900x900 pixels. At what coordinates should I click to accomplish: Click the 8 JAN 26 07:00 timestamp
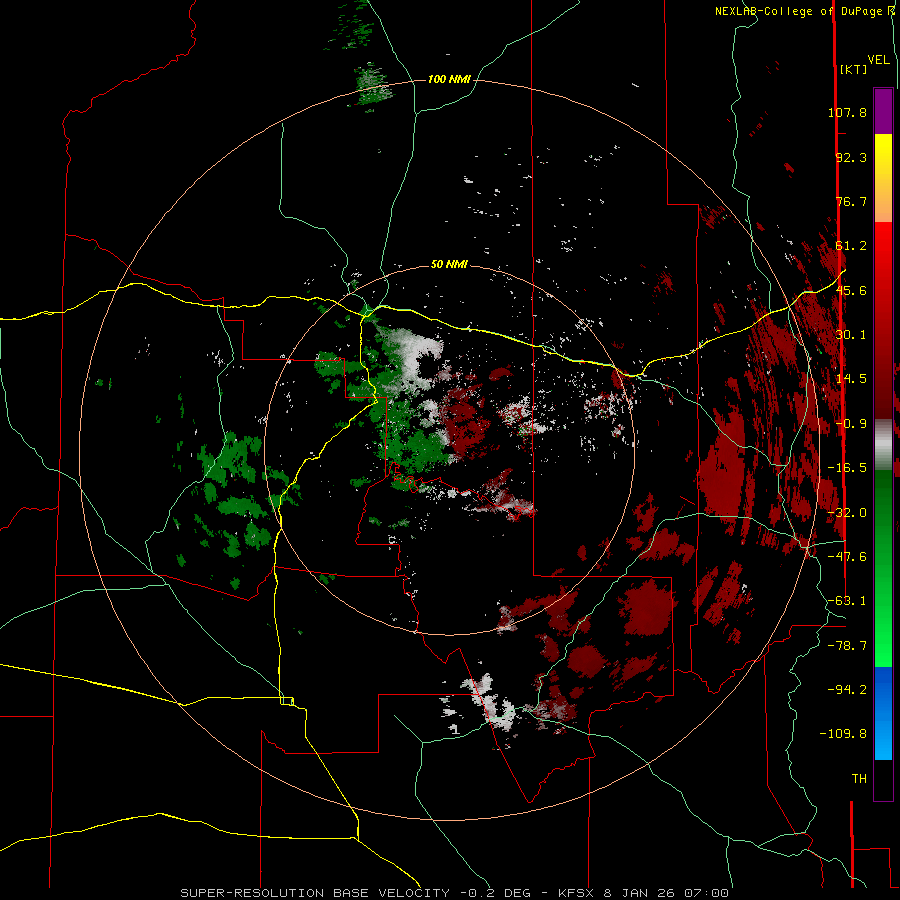click(666, 893)
